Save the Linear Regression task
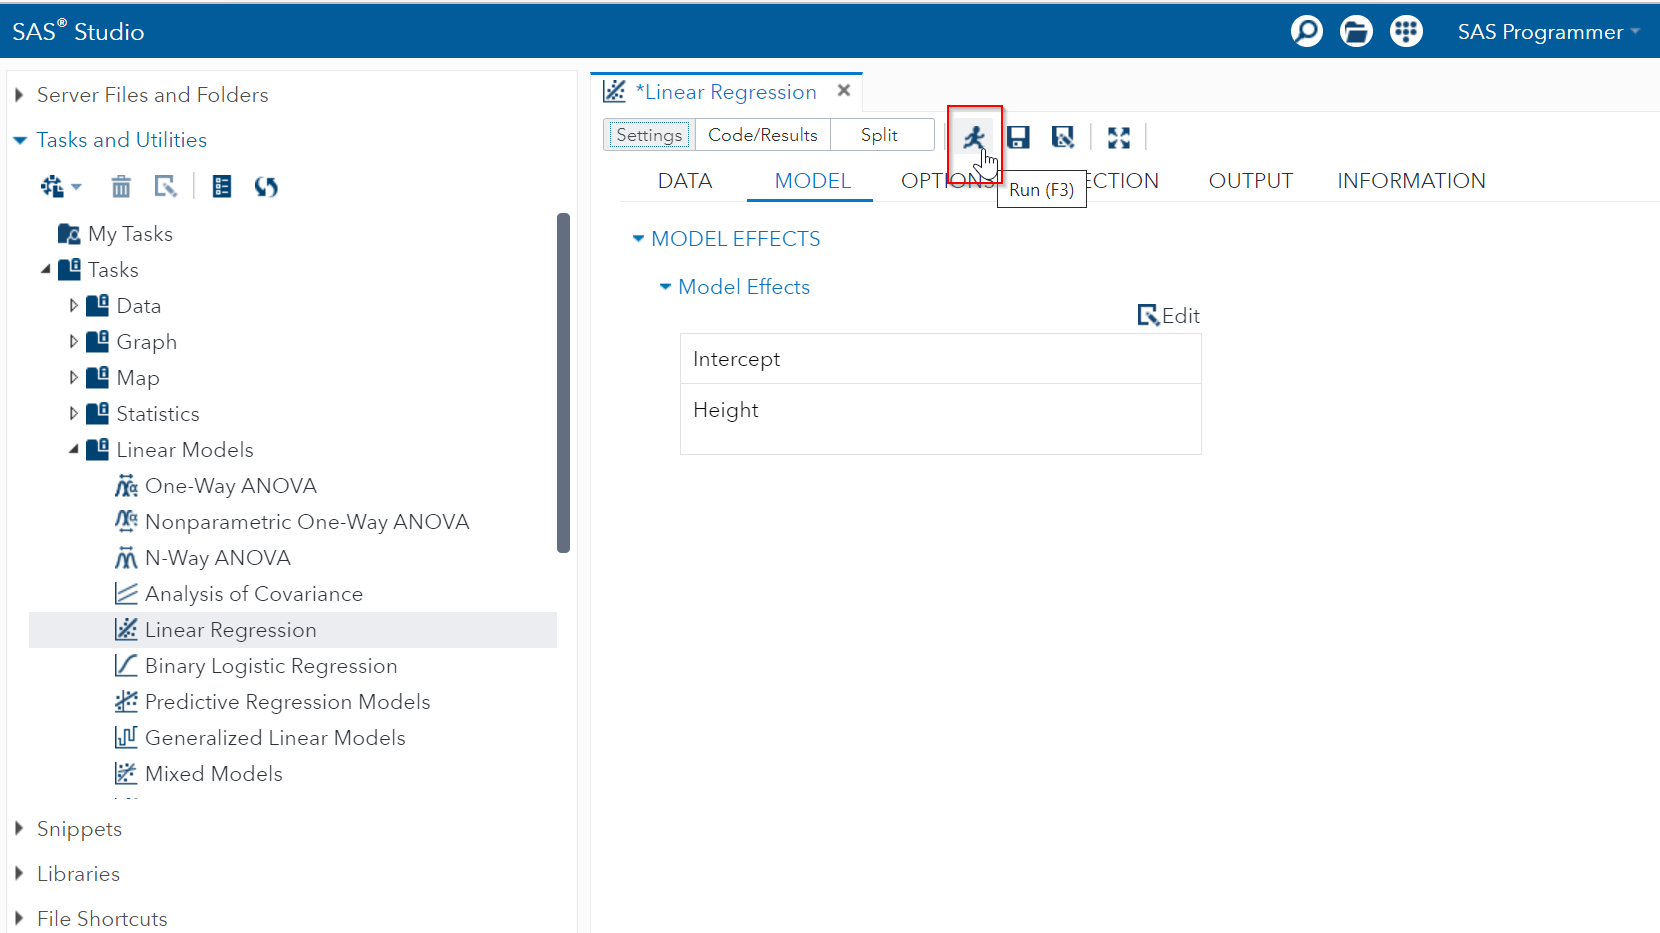The width and height of the screenshot is (1660, 933). click(1019, 137)
